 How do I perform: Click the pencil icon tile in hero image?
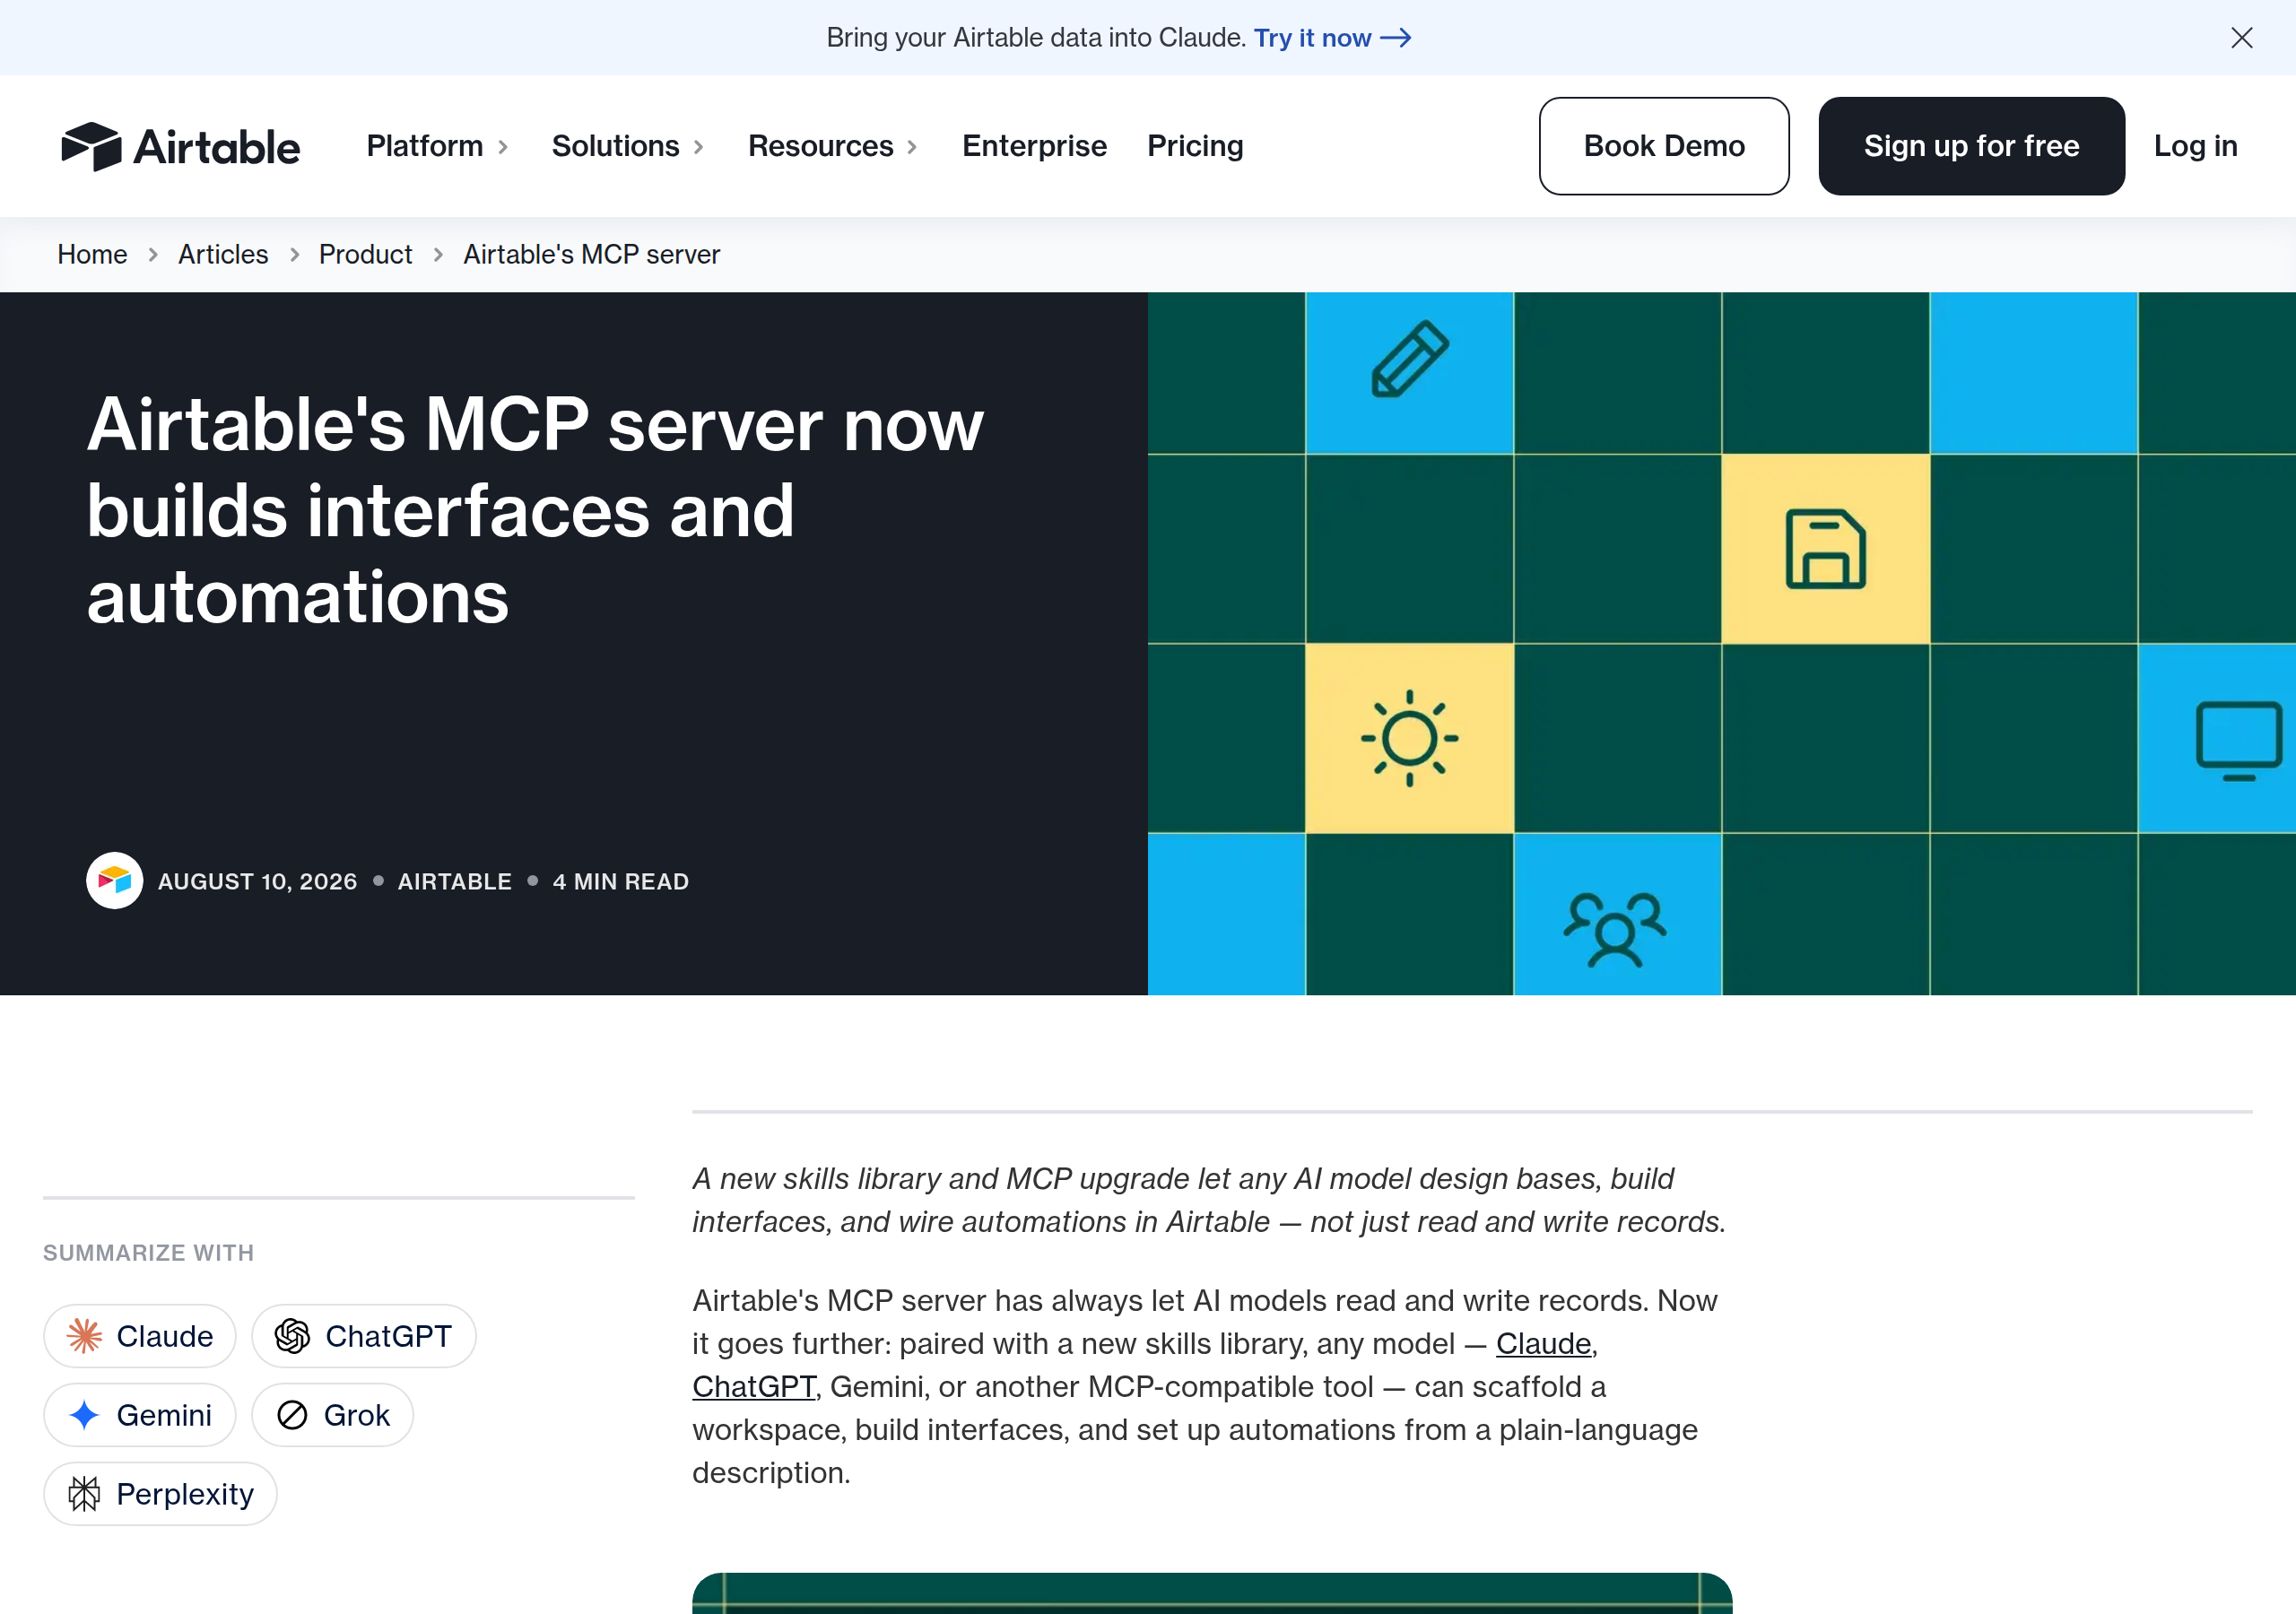[1409, 373]
